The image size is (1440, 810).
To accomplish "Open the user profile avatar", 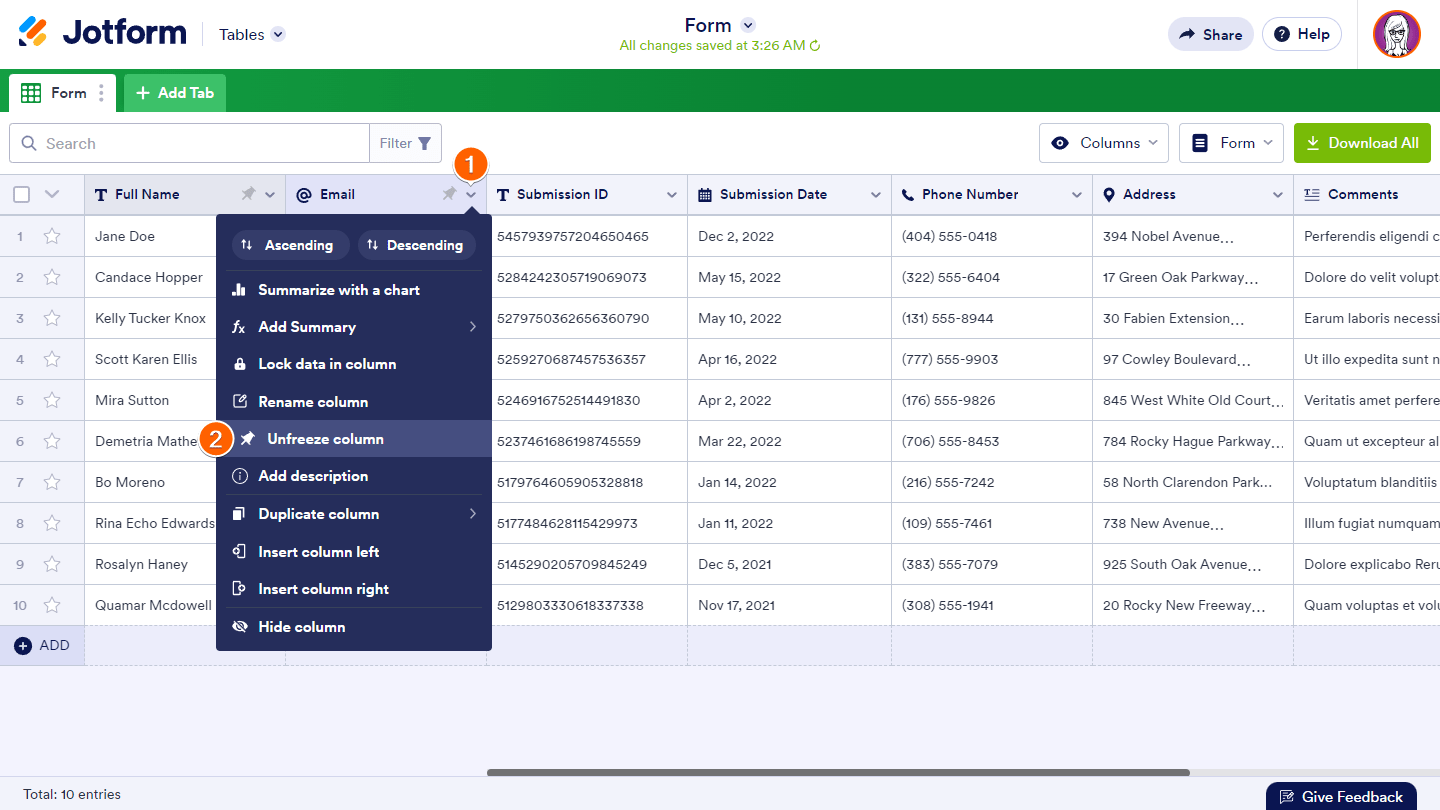I will coord(1396,34).
